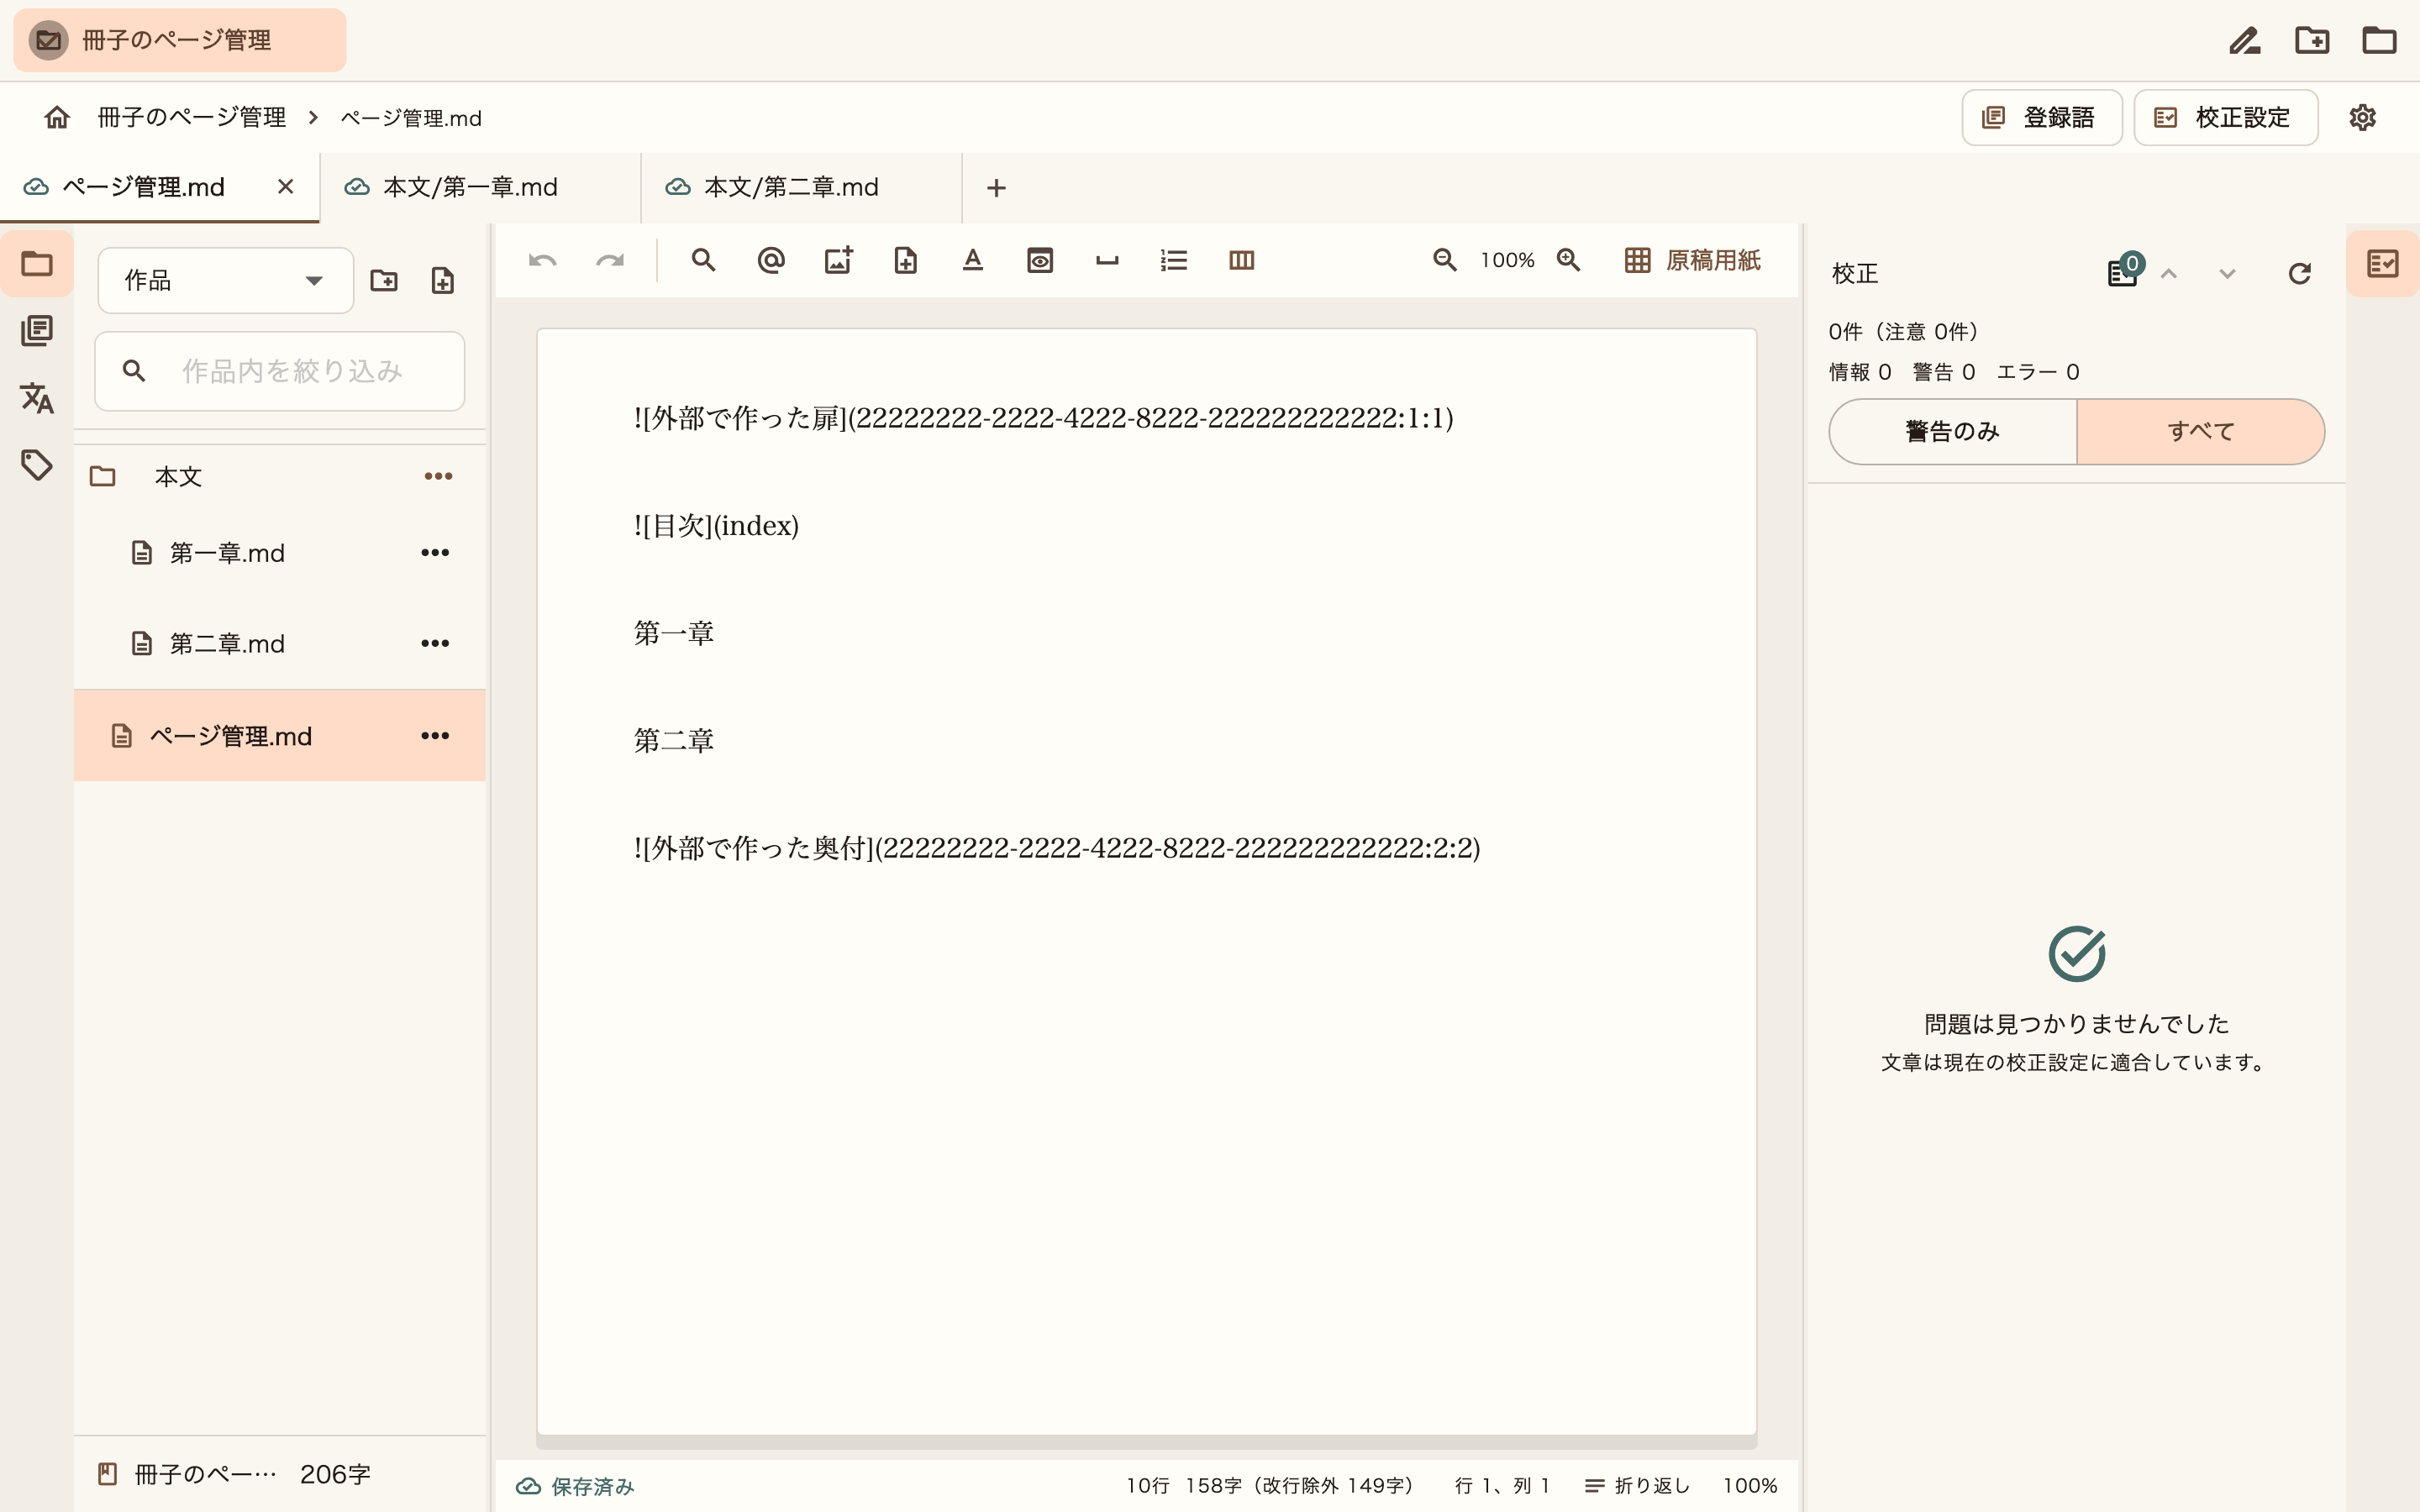2420x1512 pixels.
Task: Open the more menu for 第二章.md
Action: pyautogui.click(x=435, y=643)
